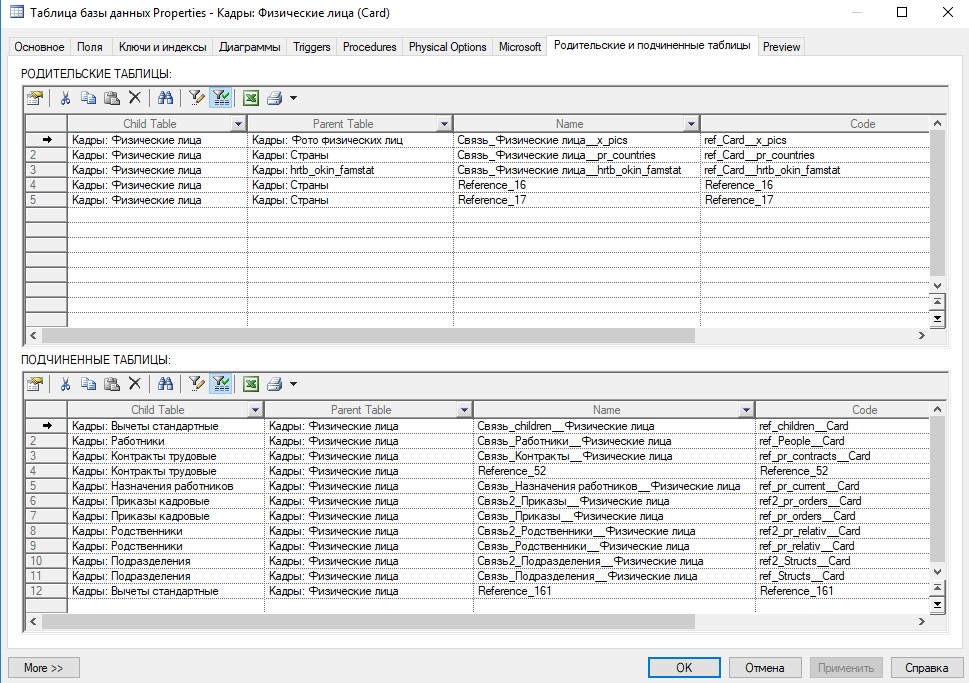The image size is (969, 683).
Task: Open Child Table column filter in parent tables grid
Action: [x=239, y=124]
